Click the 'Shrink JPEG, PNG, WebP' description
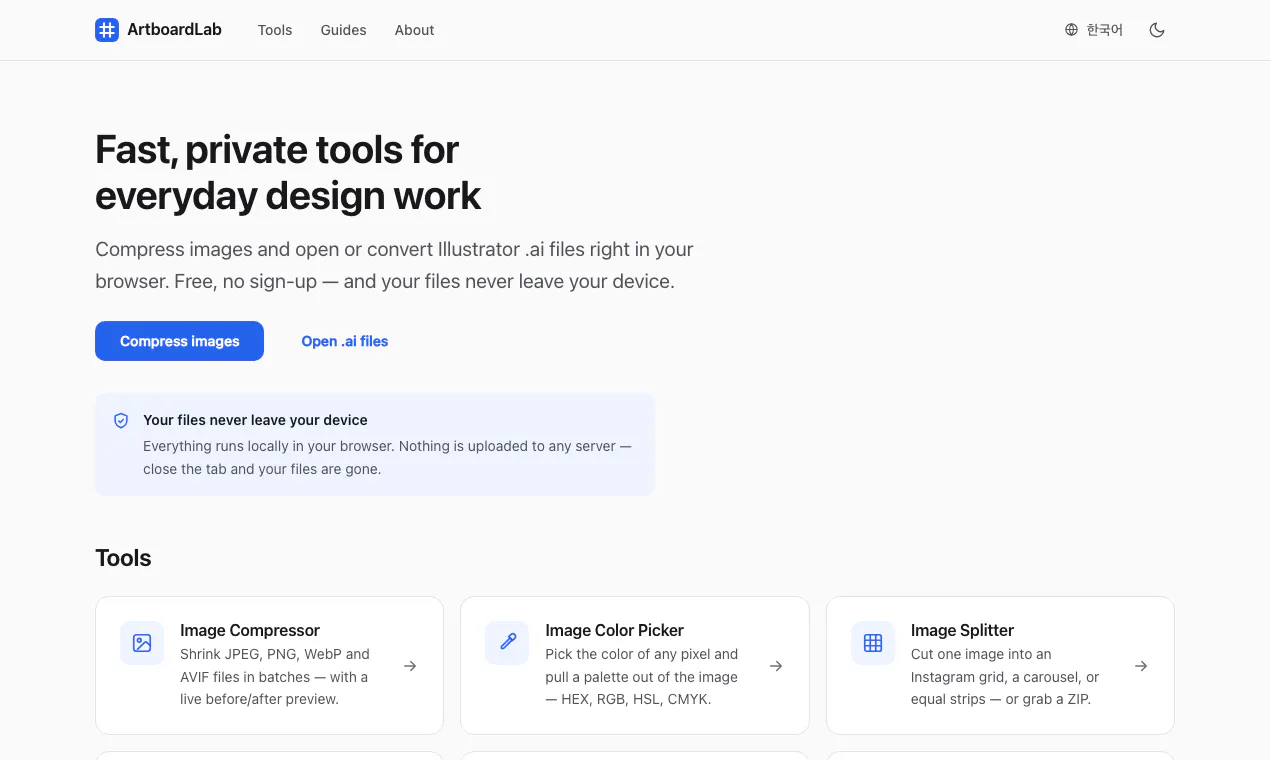1270x760 pixels. tap(275, 677)
